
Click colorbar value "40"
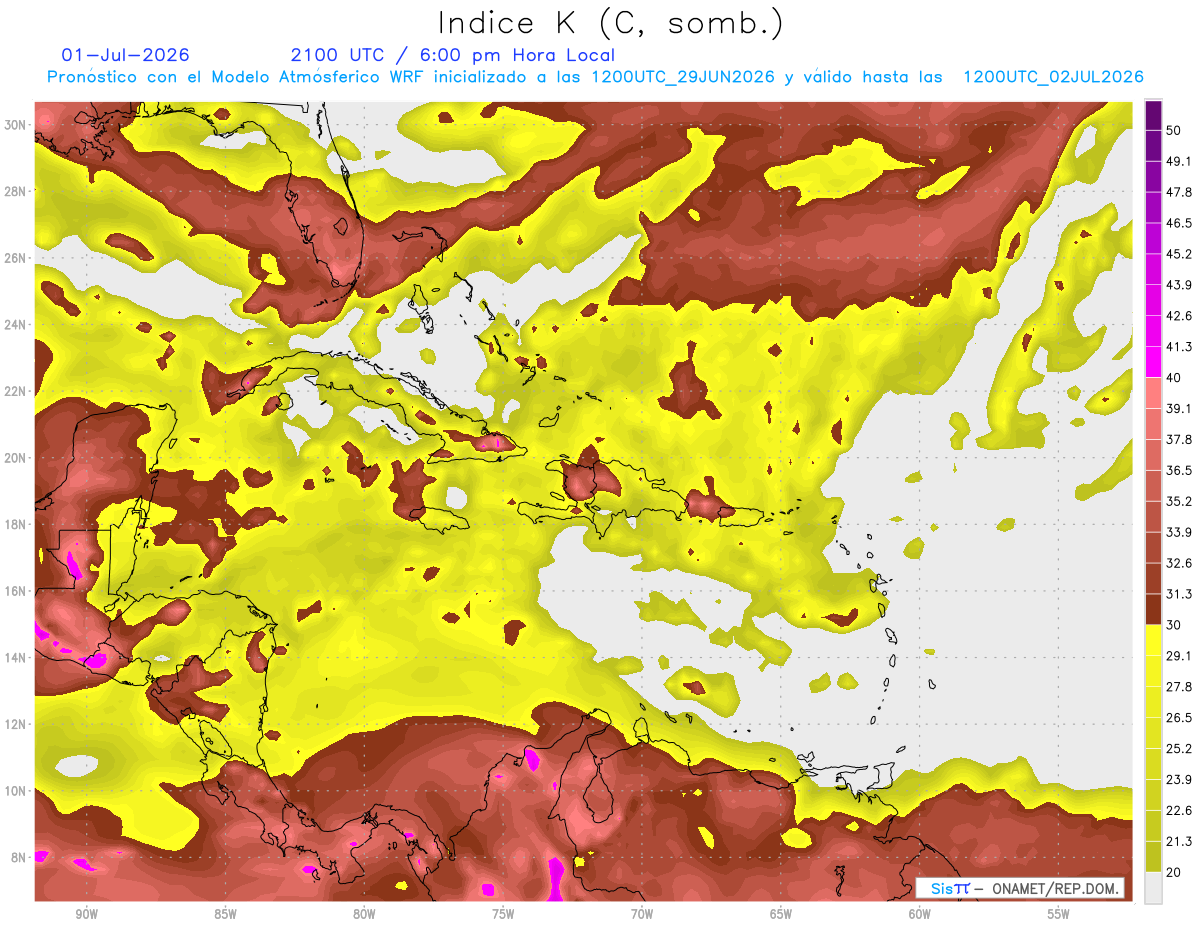pyautogui.click(x=1175, y=378)
